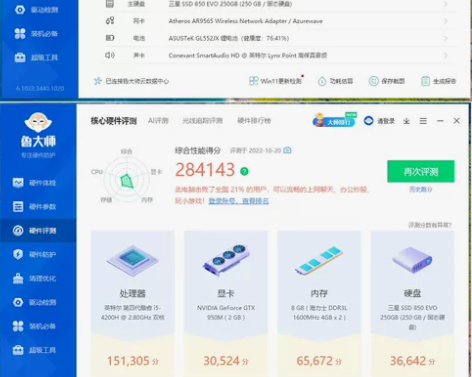Screen dimensions: 472x377
Task: Select 硬件评测 in the benchmark window sidebar
Action: [x=38, y=230]
